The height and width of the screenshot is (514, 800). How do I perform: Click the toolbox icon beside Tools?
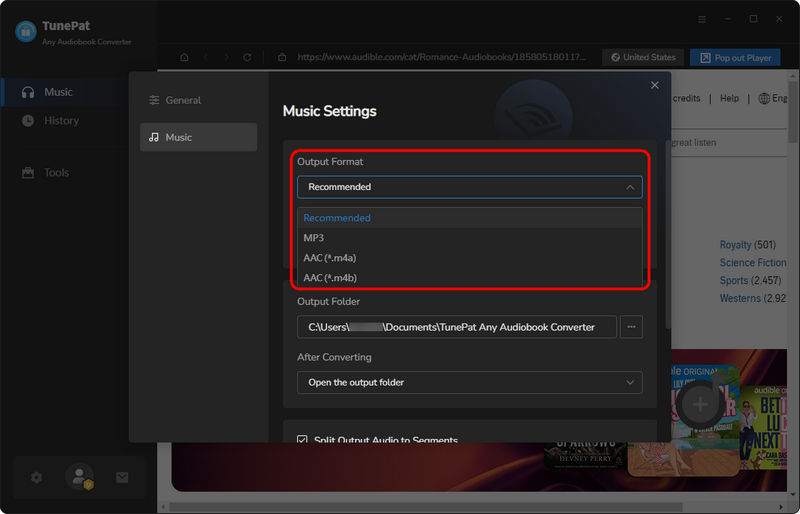point(28,173)
